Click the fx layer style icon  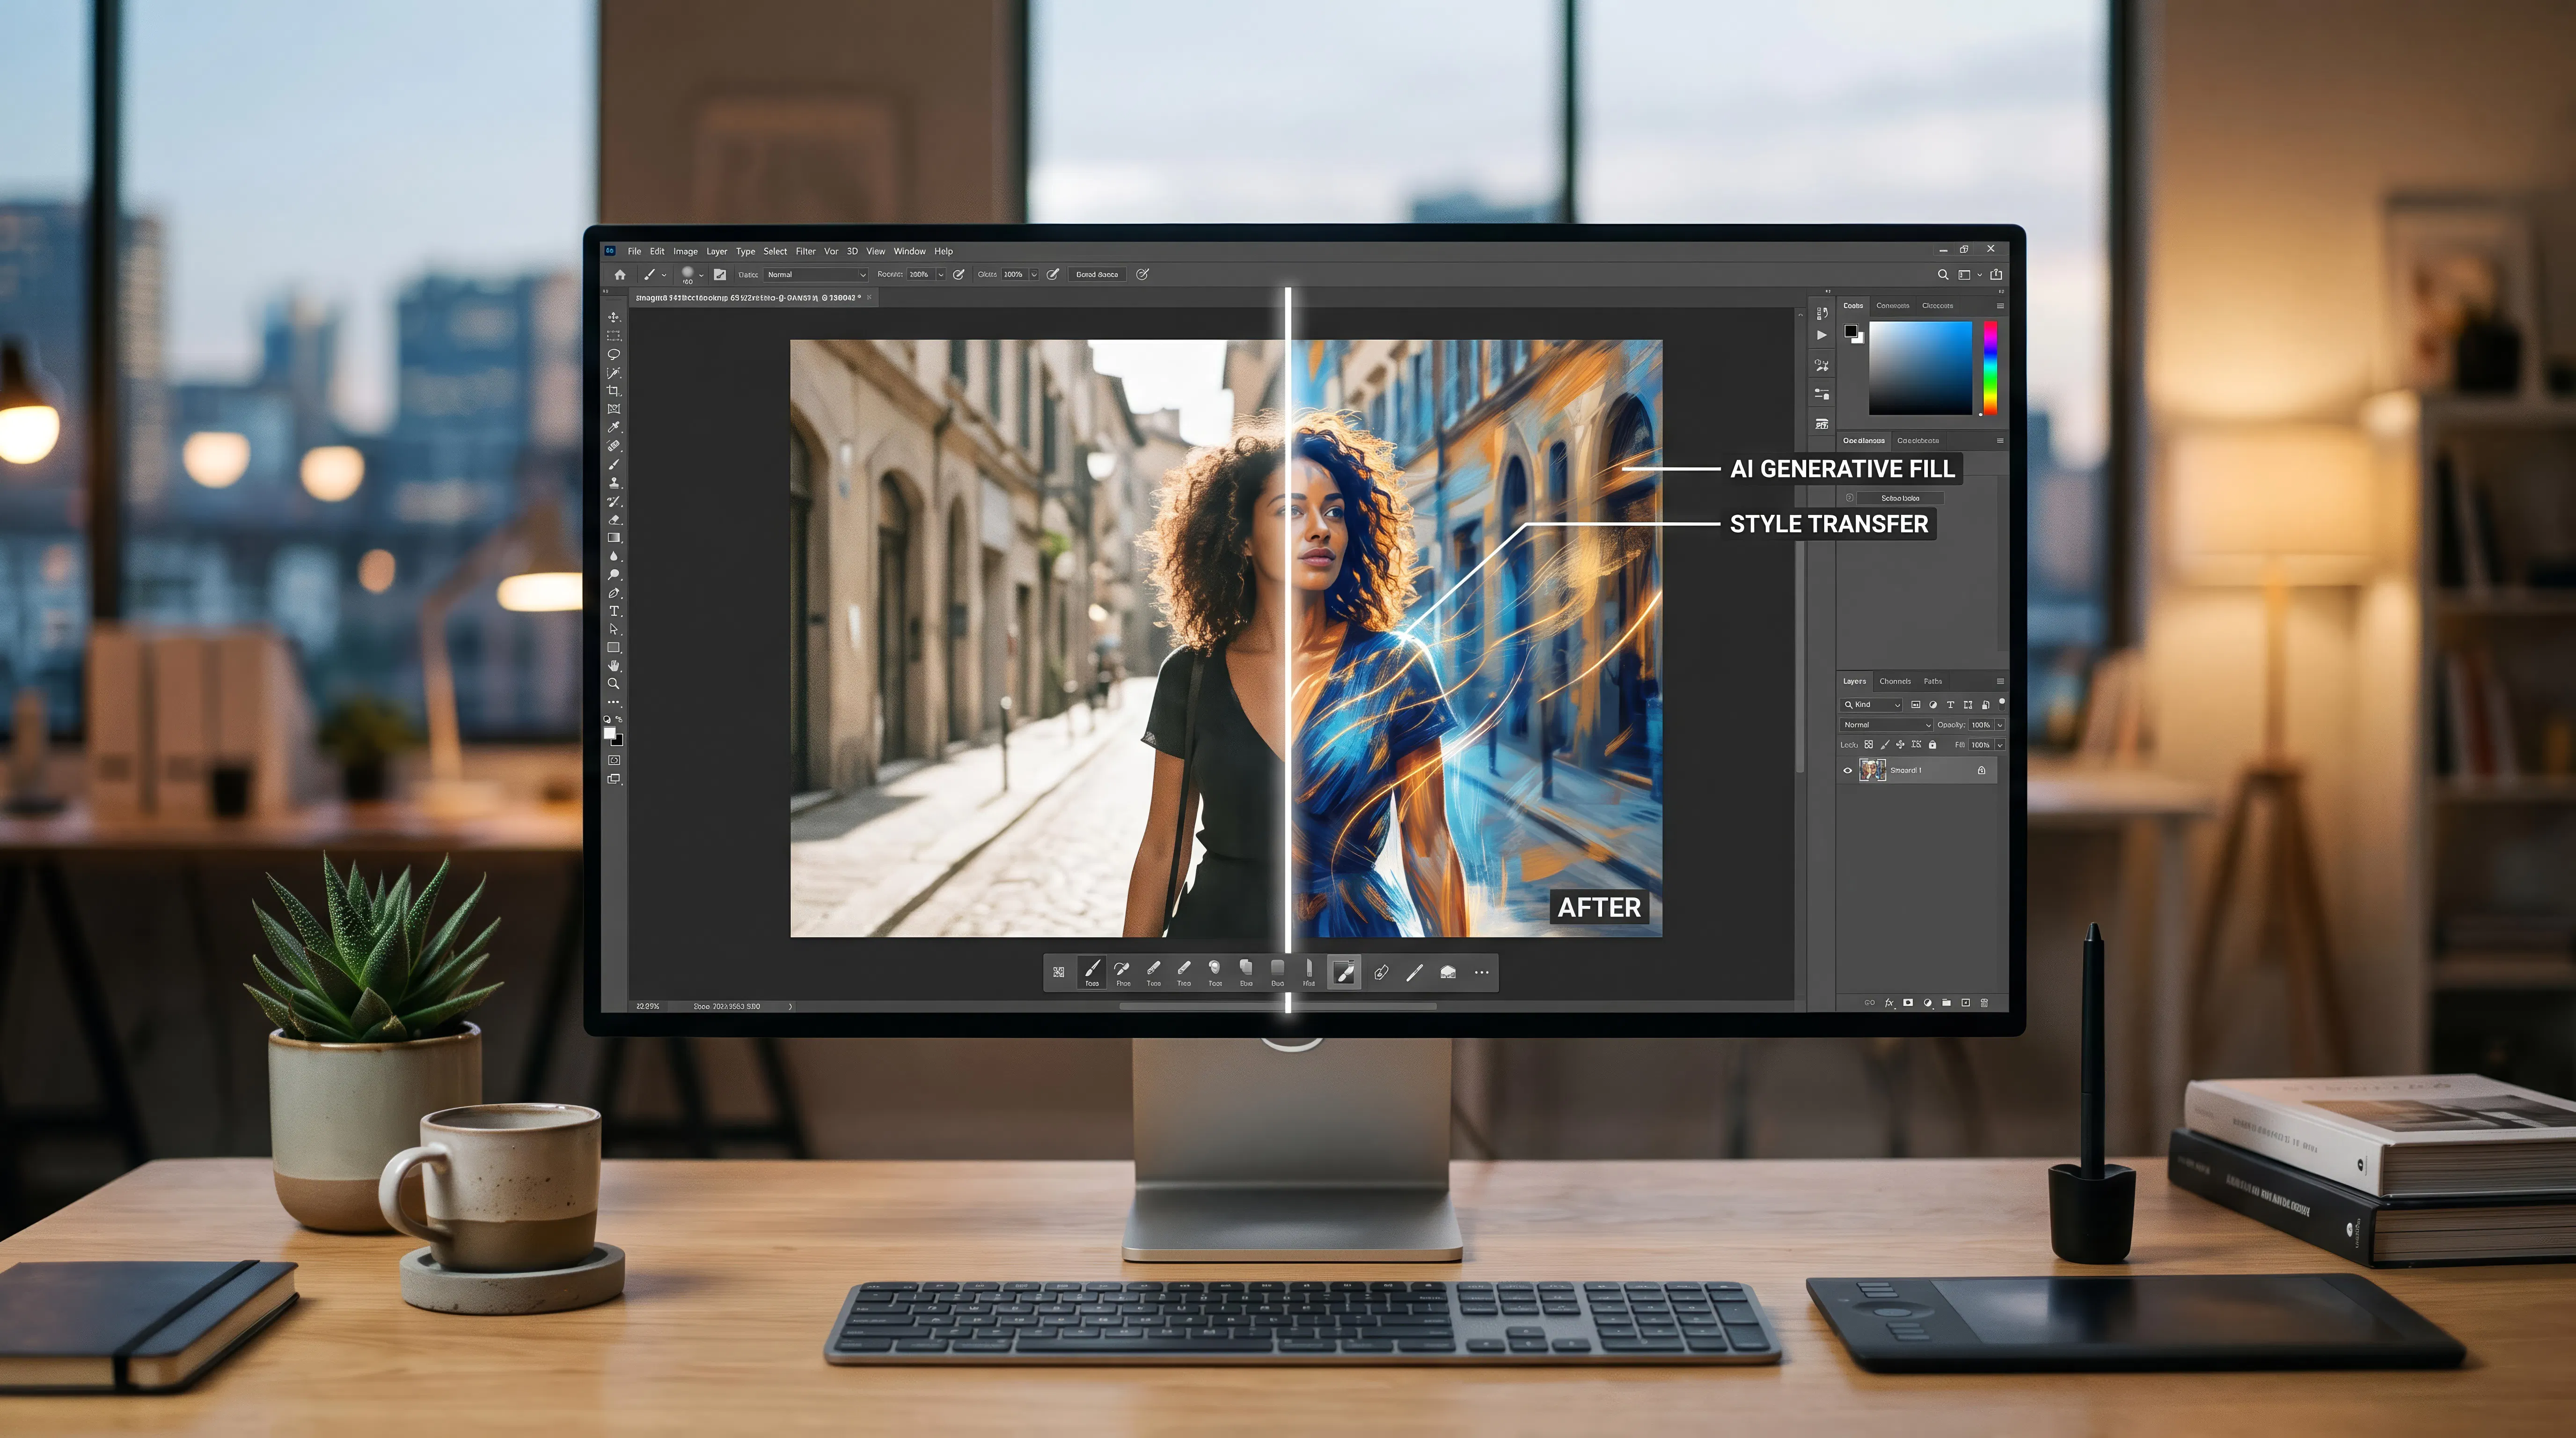[1889, 1002]
